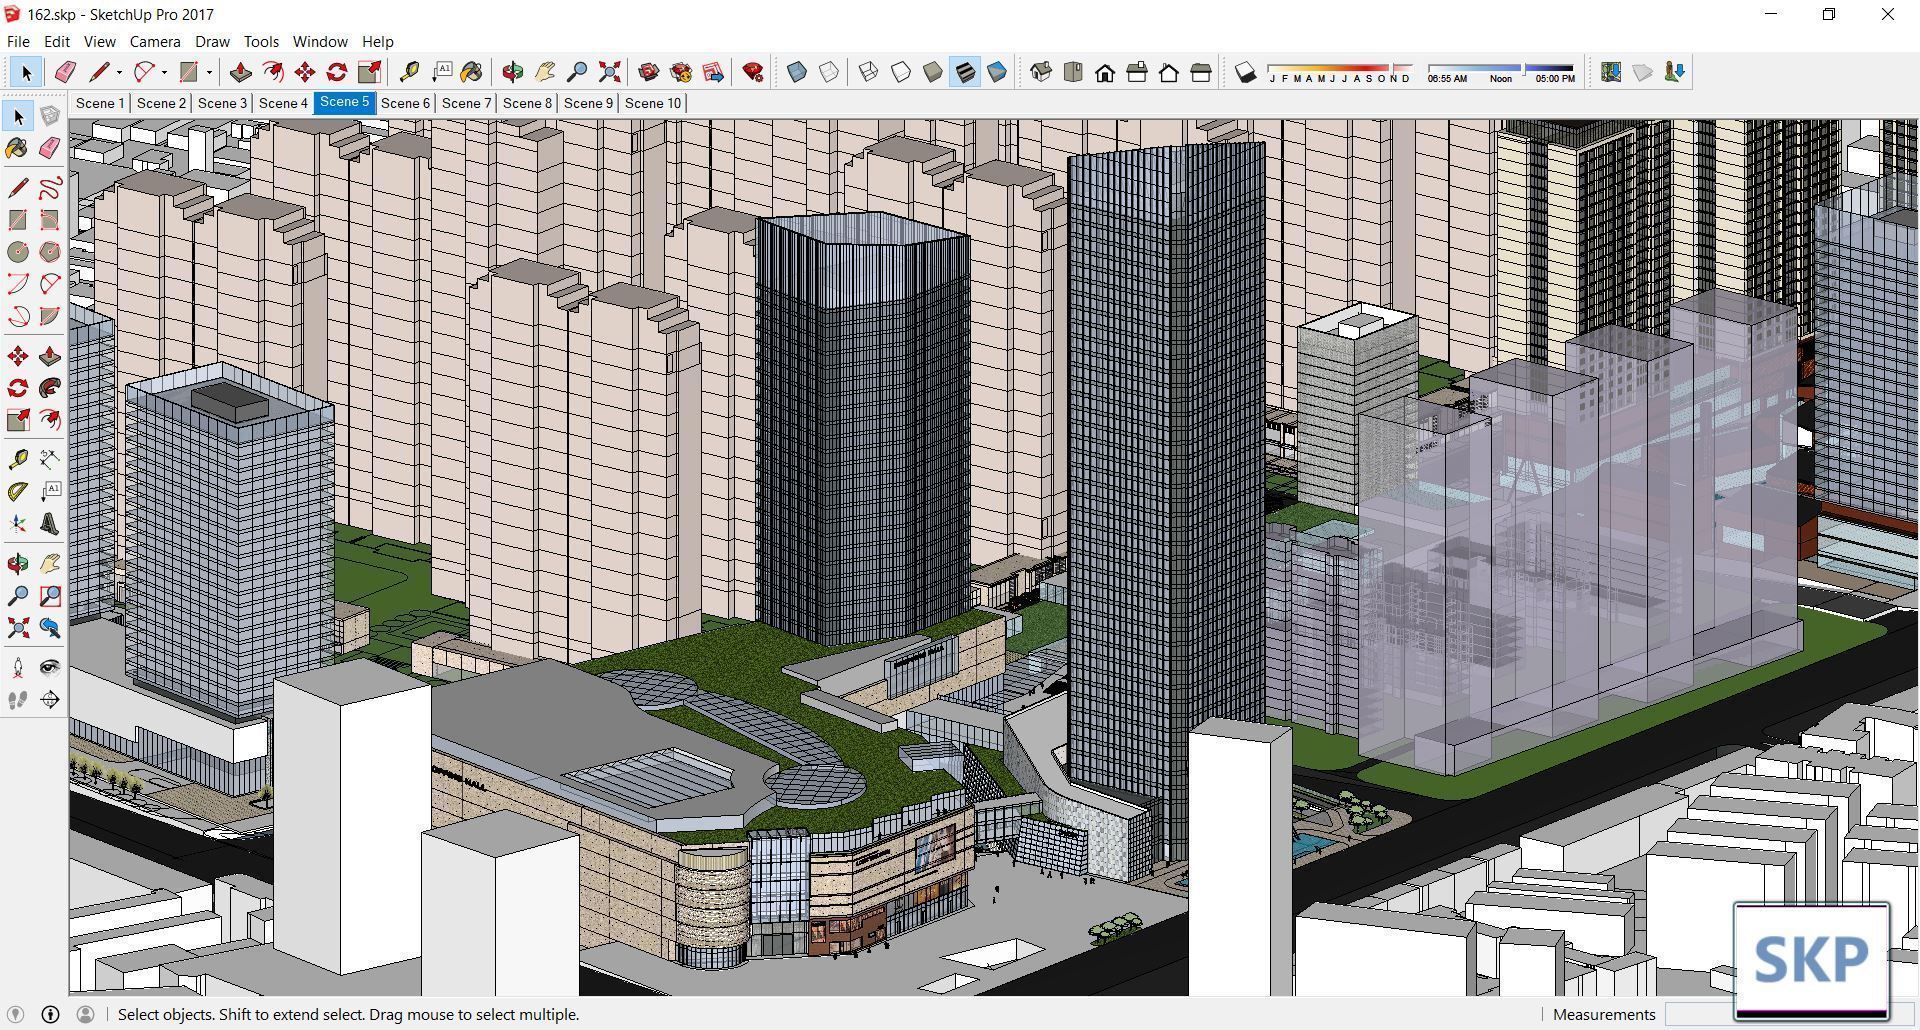Viewport: 1920px width, 1030px height.
Task: Select the Rotate tool in top toolbar
Action: (337, 72)
